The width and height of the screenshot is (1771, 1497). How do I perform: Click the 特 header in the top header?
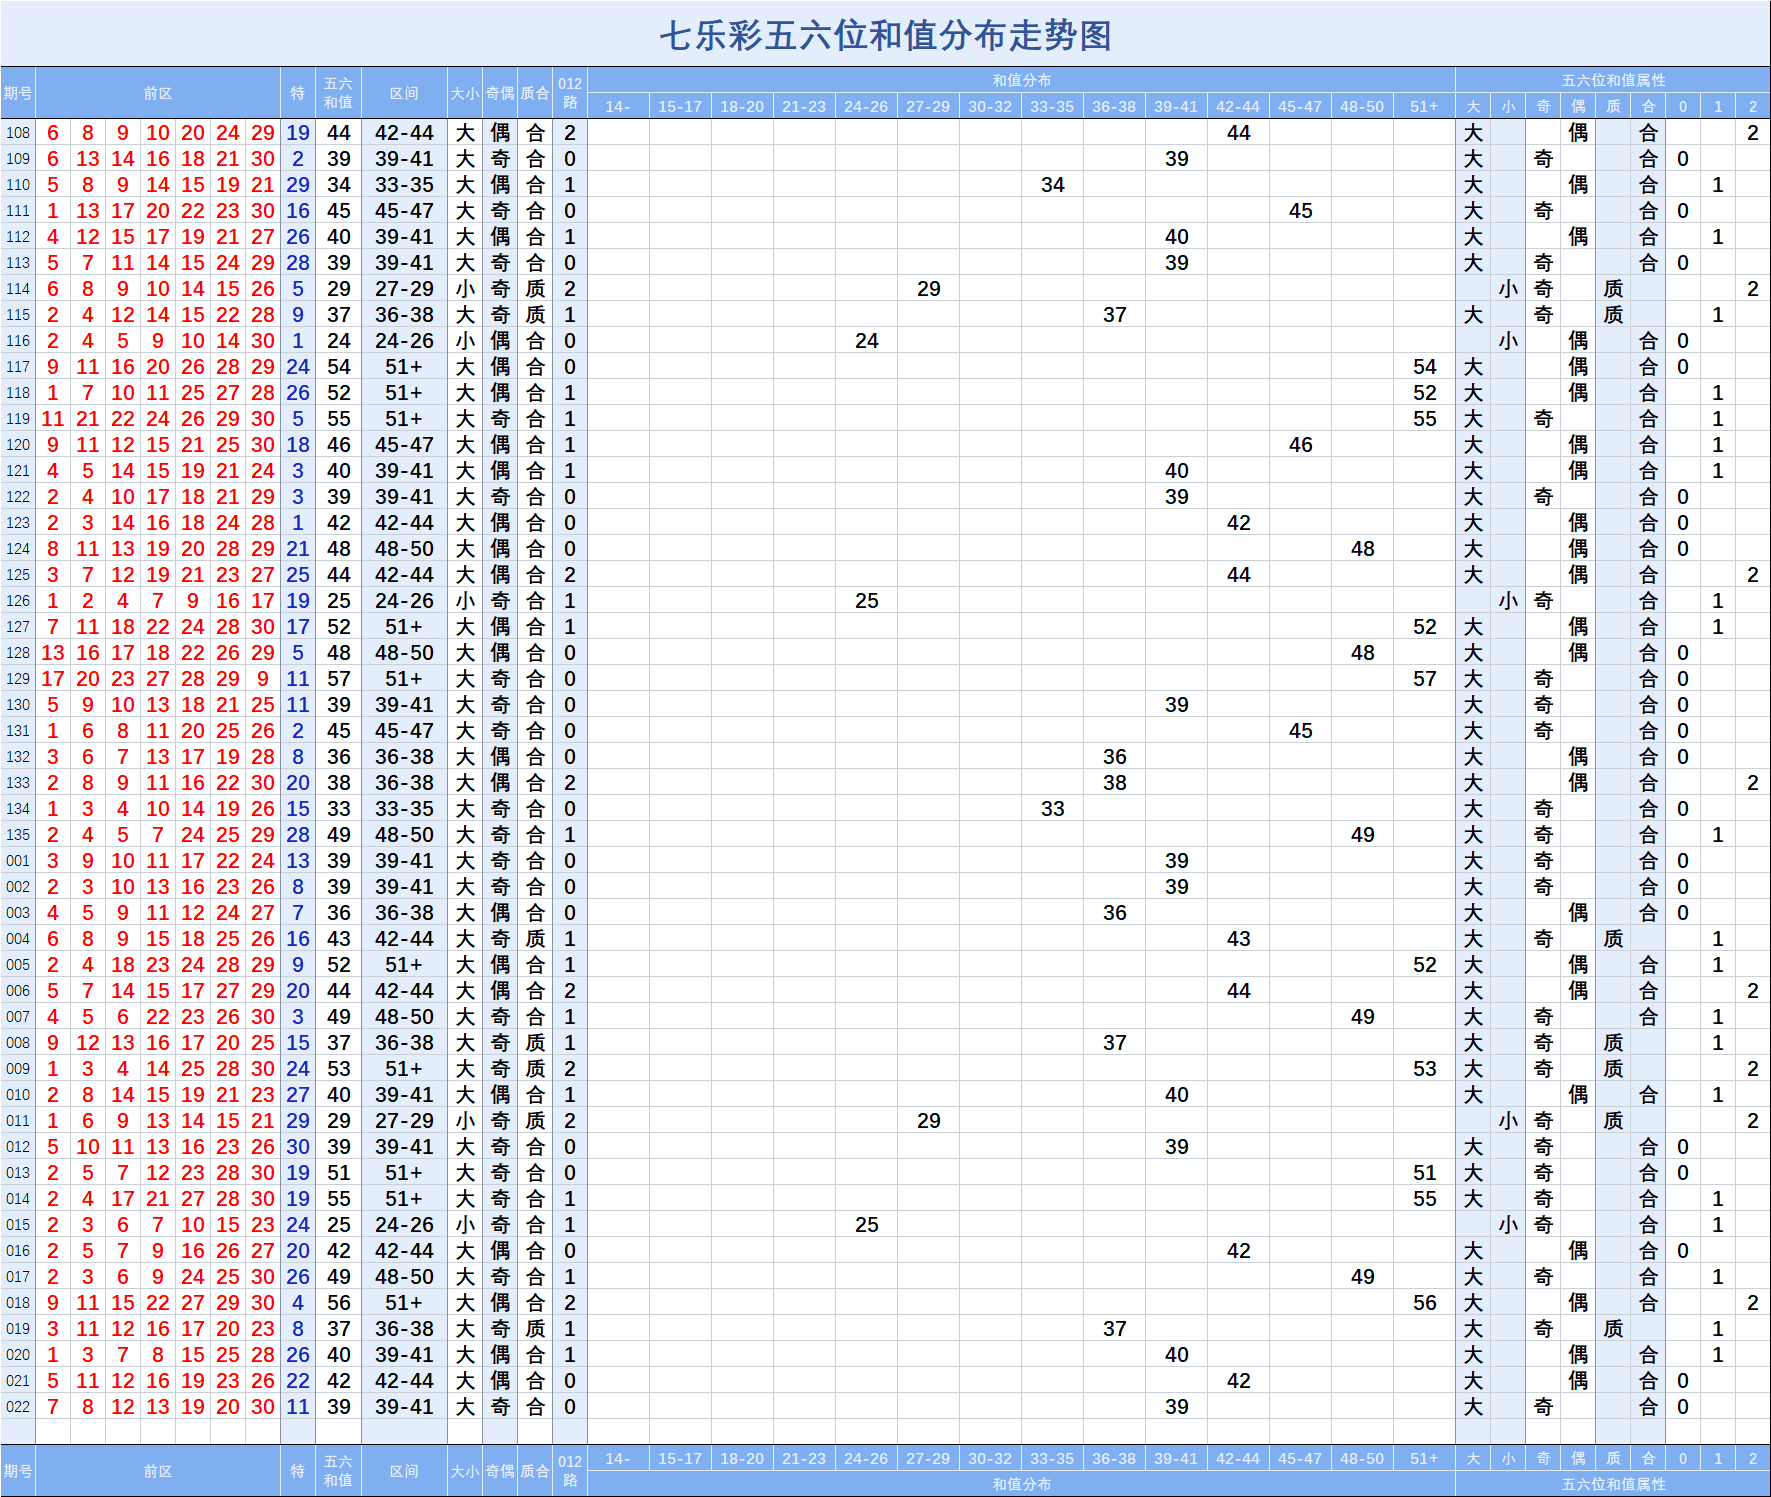pos(298,93)
